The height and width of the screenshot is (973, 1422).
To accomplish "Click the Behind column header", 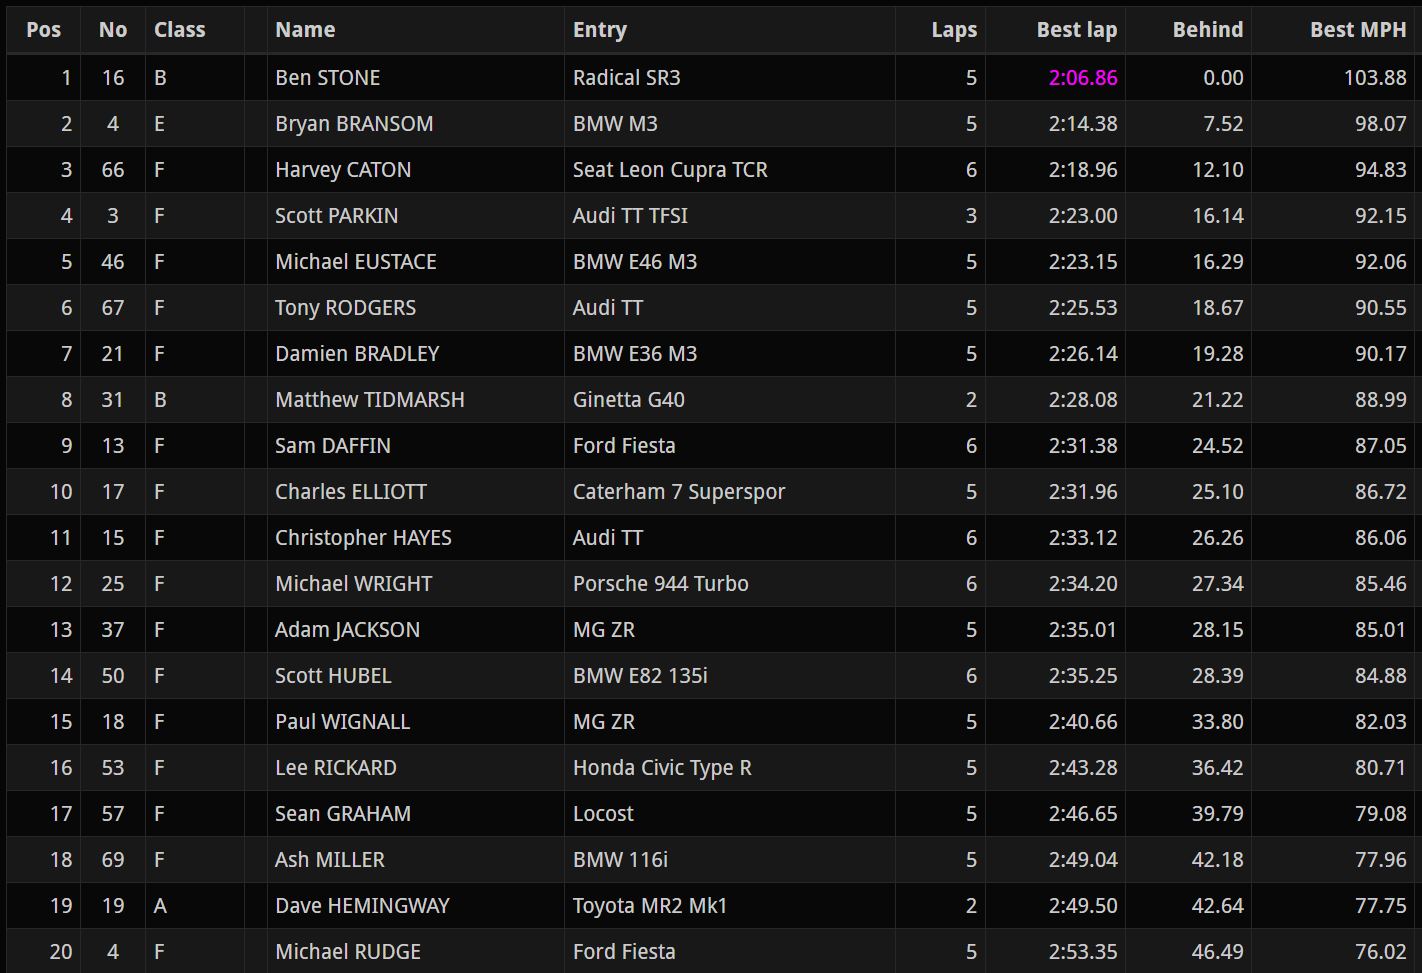I will point(1208,30).
